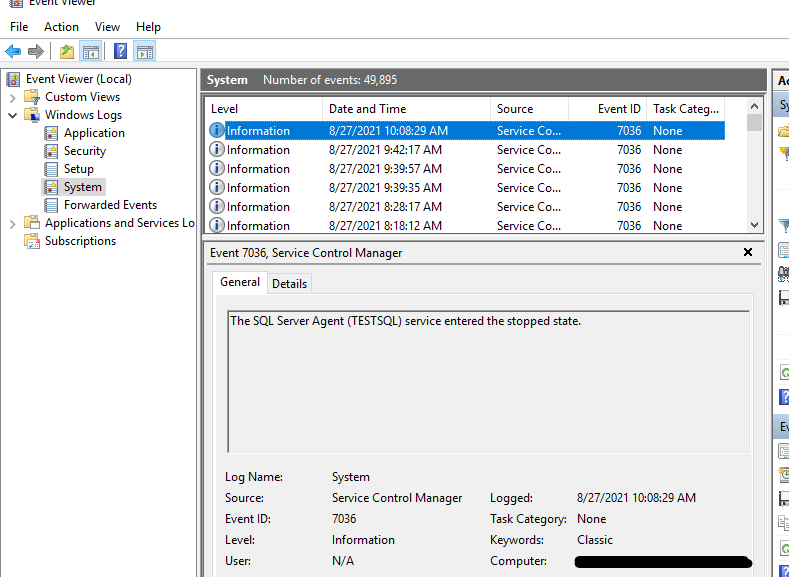The height and width of the screenshot is (577, 789).
Task: Expand the Custom Views tree node
Action: click(x=13, y=97)
